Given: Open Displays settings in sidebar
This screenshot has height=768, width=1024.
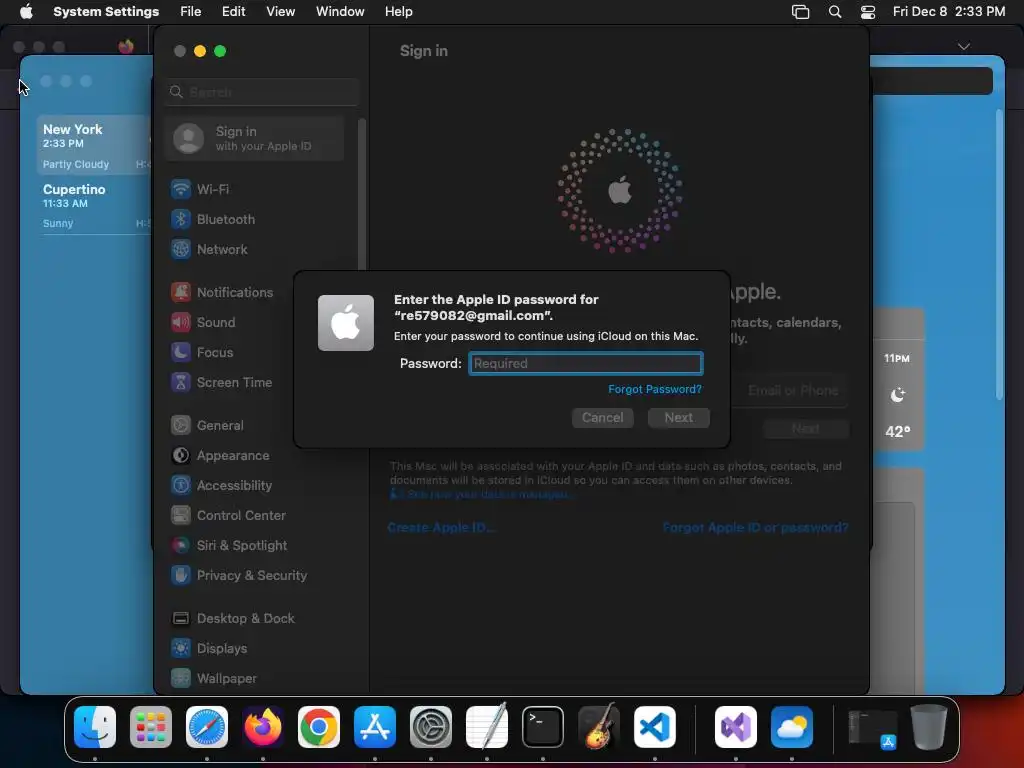Looking at the screenshot, I should coord(209,649).
